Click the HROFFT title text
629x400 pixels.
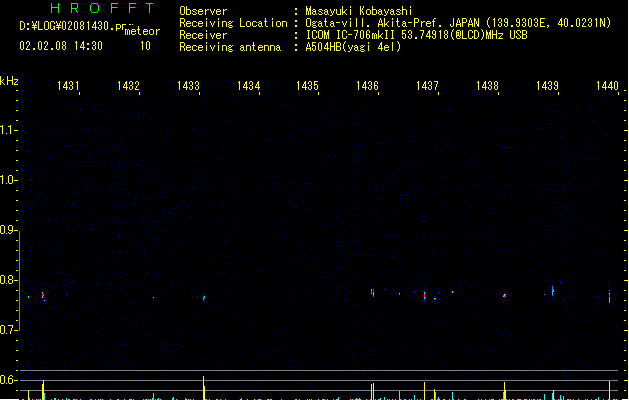pos(102,8)
